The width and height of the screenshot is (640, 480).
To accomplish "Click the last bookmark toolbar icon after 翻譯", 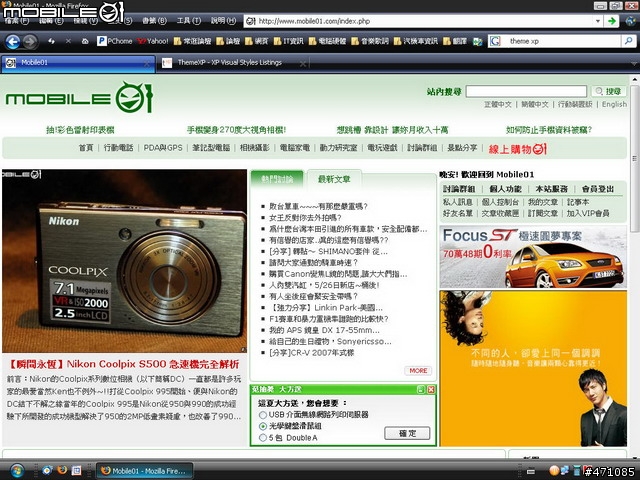I will (x=477, y=41).
